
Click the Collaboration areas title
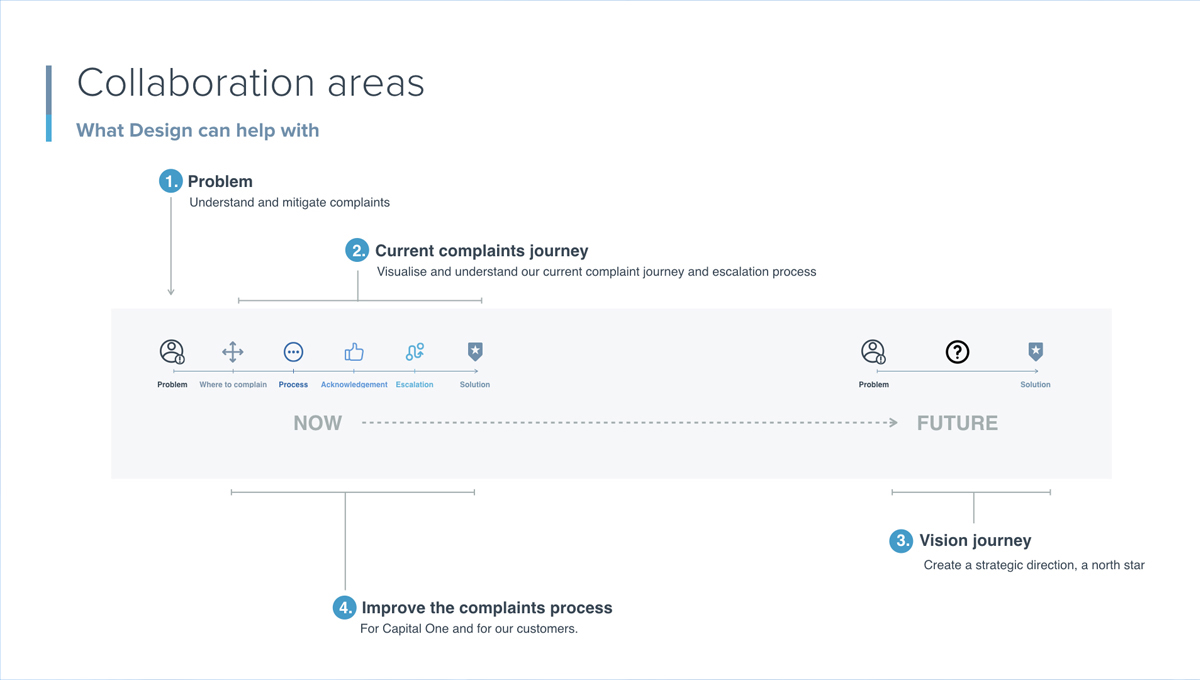click(x=250, y=82)
